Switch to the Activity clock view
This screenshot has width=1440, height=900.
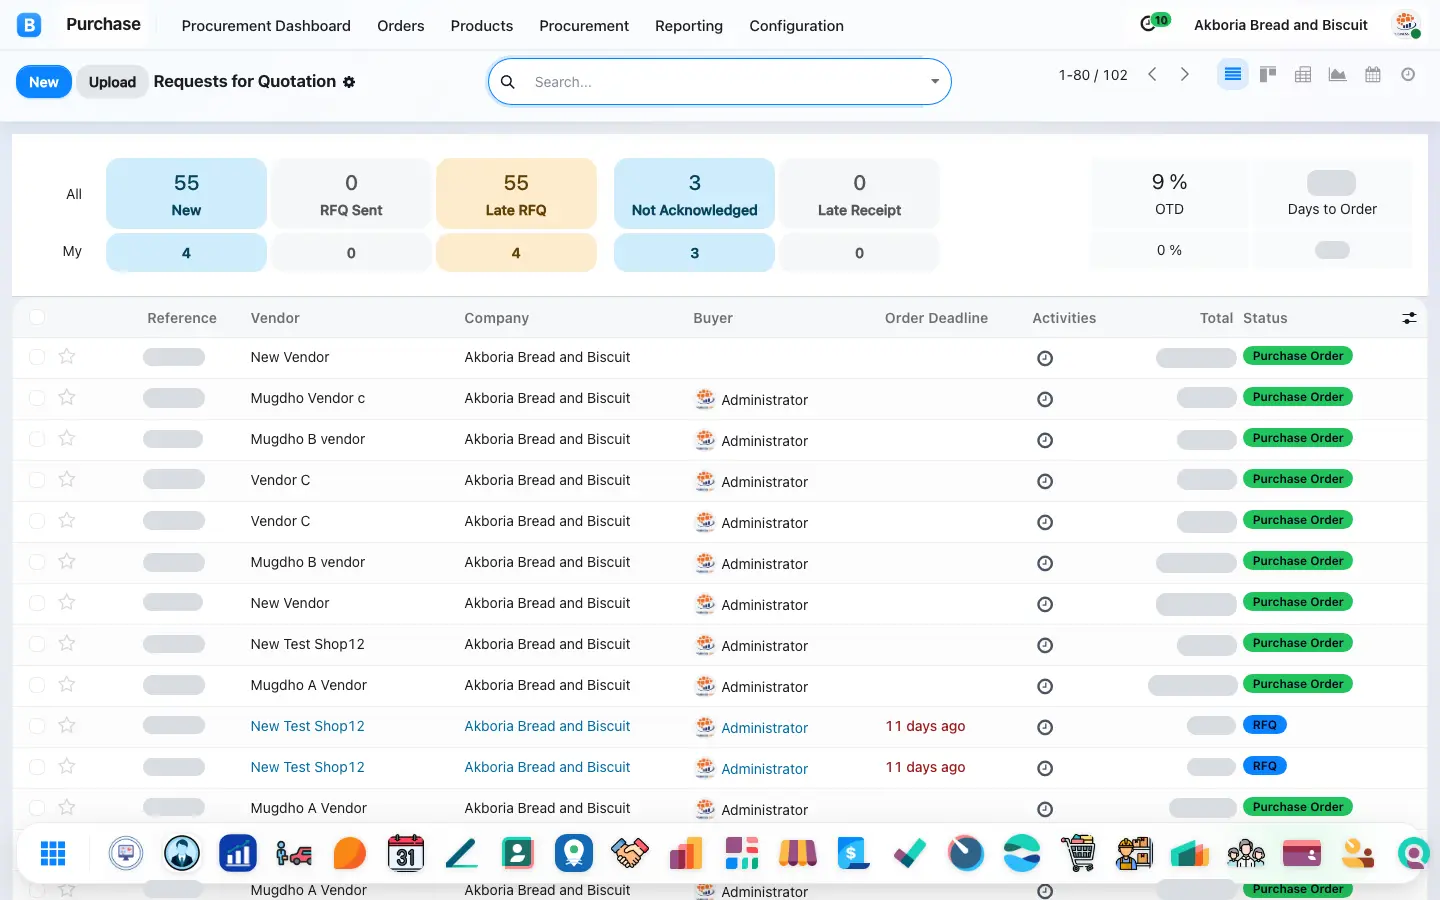[1408, 75]
